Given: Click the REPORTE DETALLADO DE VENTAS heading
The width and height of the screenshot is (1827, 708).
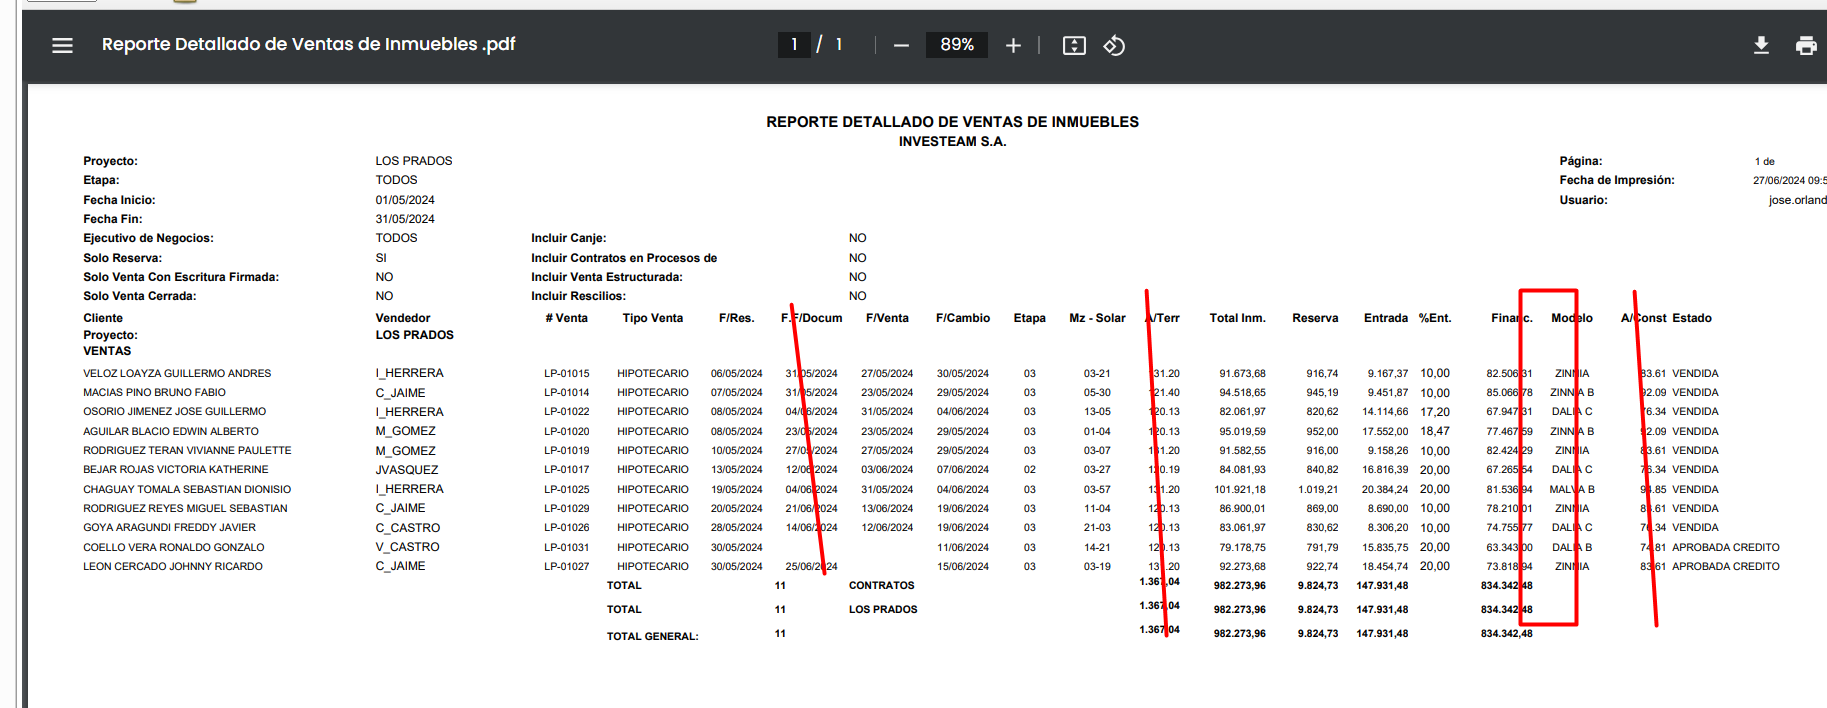Looking at the screenshot, I should 952,122.
